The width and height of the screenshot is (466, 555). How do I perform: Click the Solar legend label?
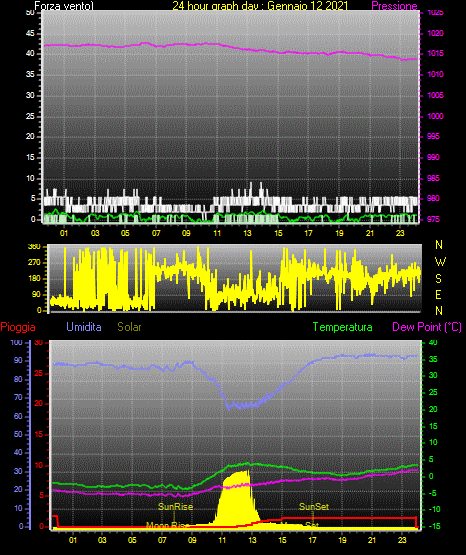click(129, 327)
